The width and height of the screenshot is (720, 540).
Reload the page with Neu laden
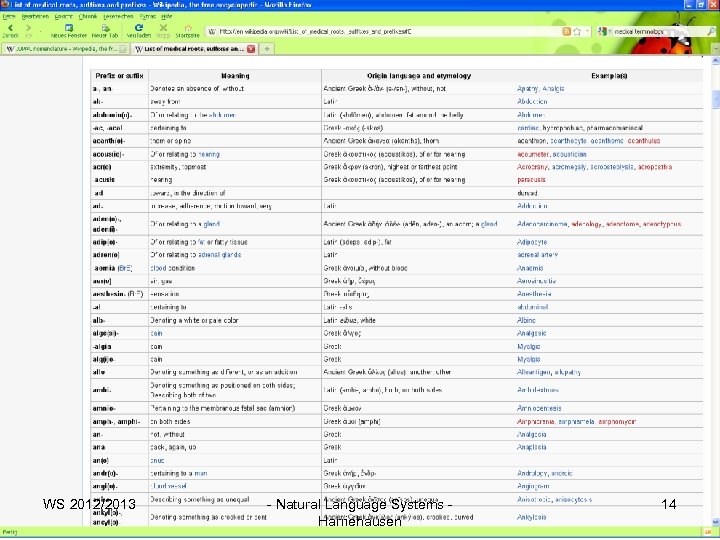tap(139, 31)
